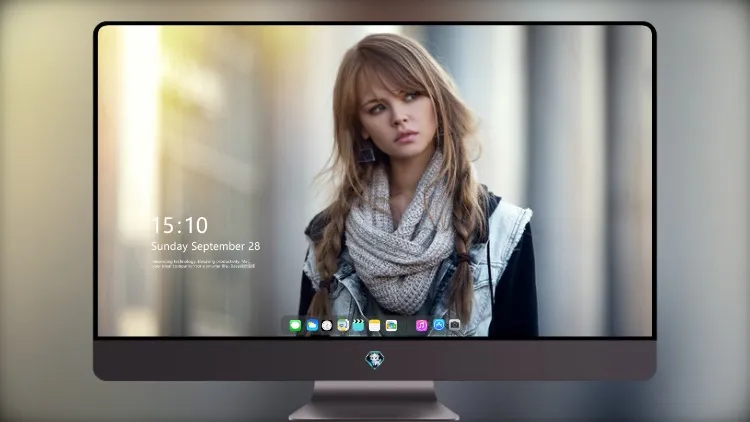Open the Clock app in dock
The width and height of the screenshot is (750, 422).
pyautogui.click(x=327, y=326)
